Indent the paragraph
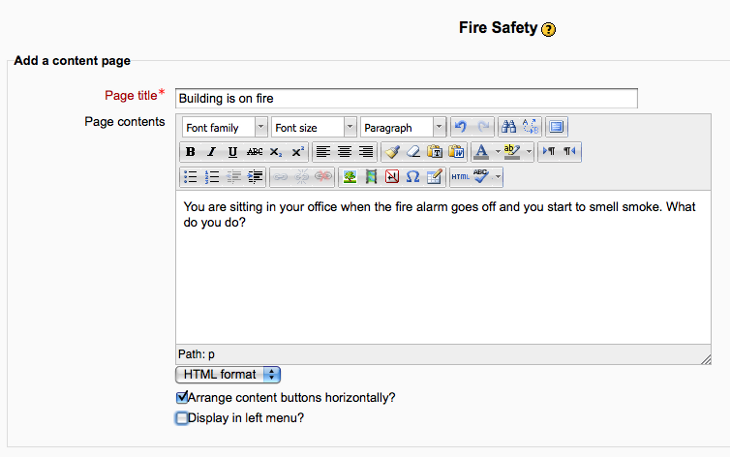 coord(254,177)
